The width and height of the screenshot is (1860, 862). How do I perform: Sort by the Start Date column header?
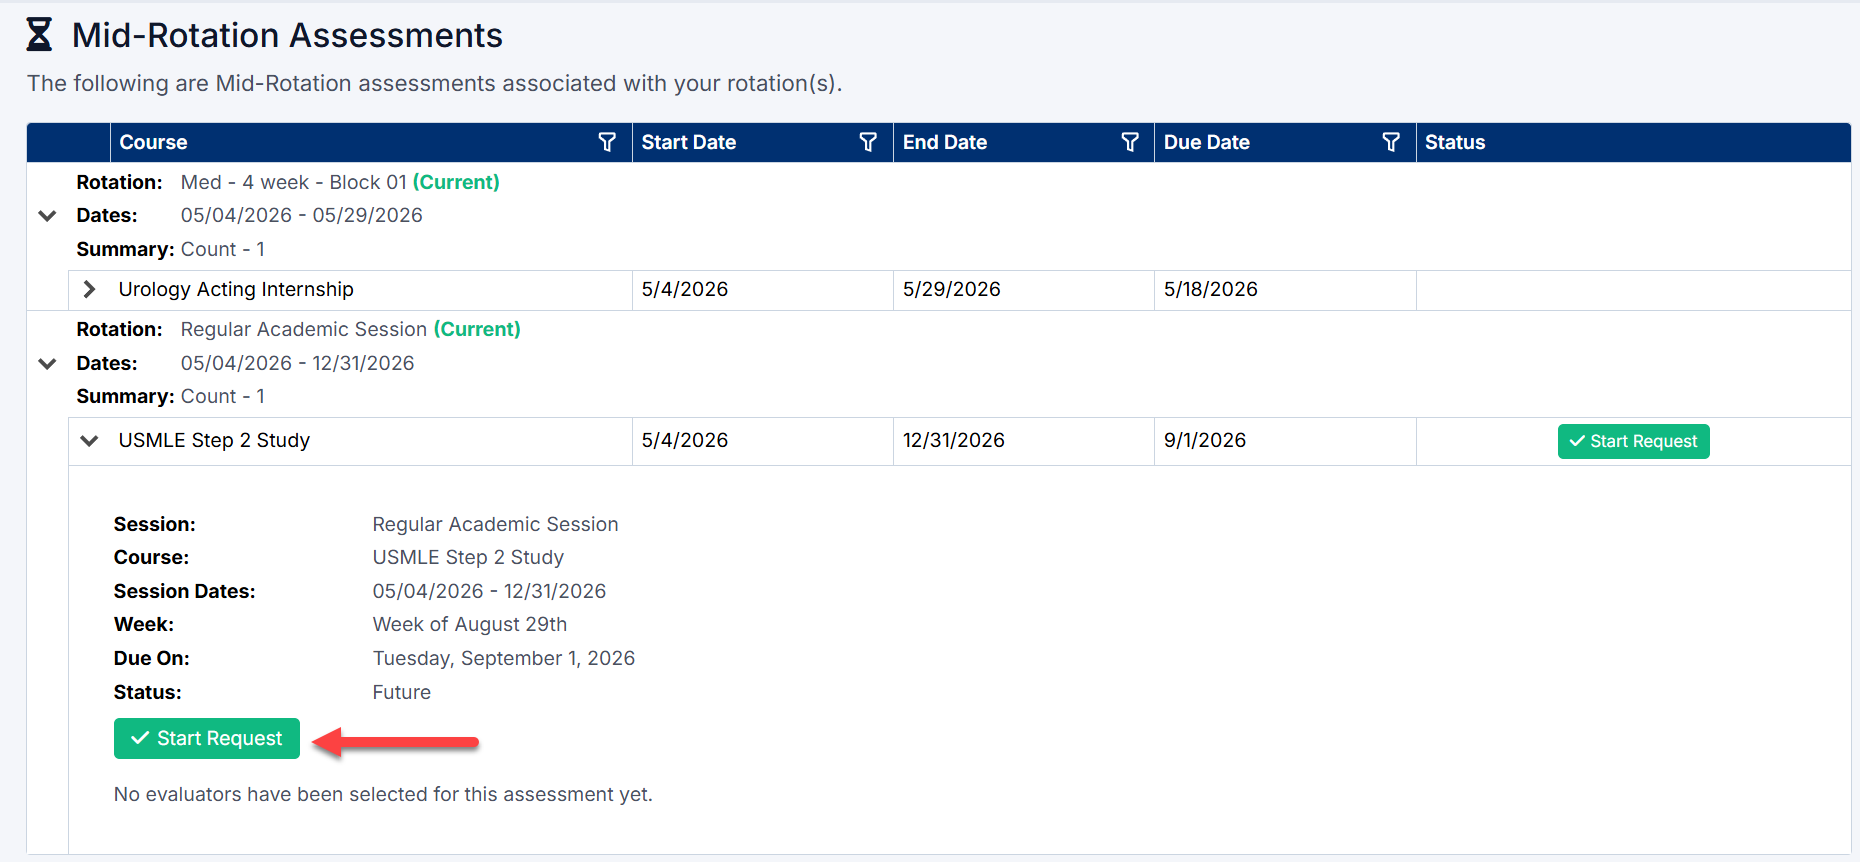689,142
